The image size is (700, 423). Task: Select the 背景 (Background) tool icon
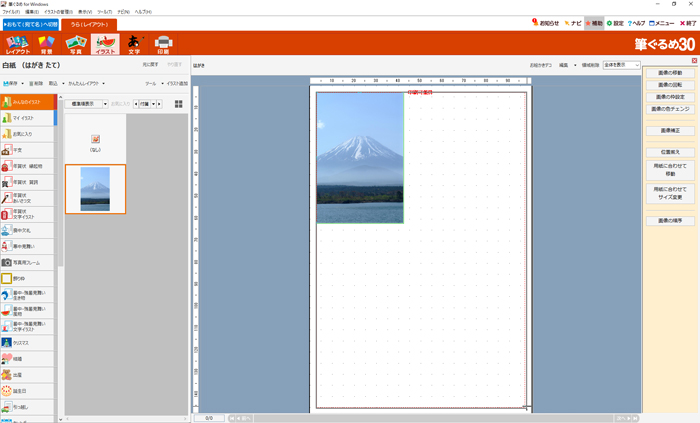pyautogui.click(x=46, y=44)
